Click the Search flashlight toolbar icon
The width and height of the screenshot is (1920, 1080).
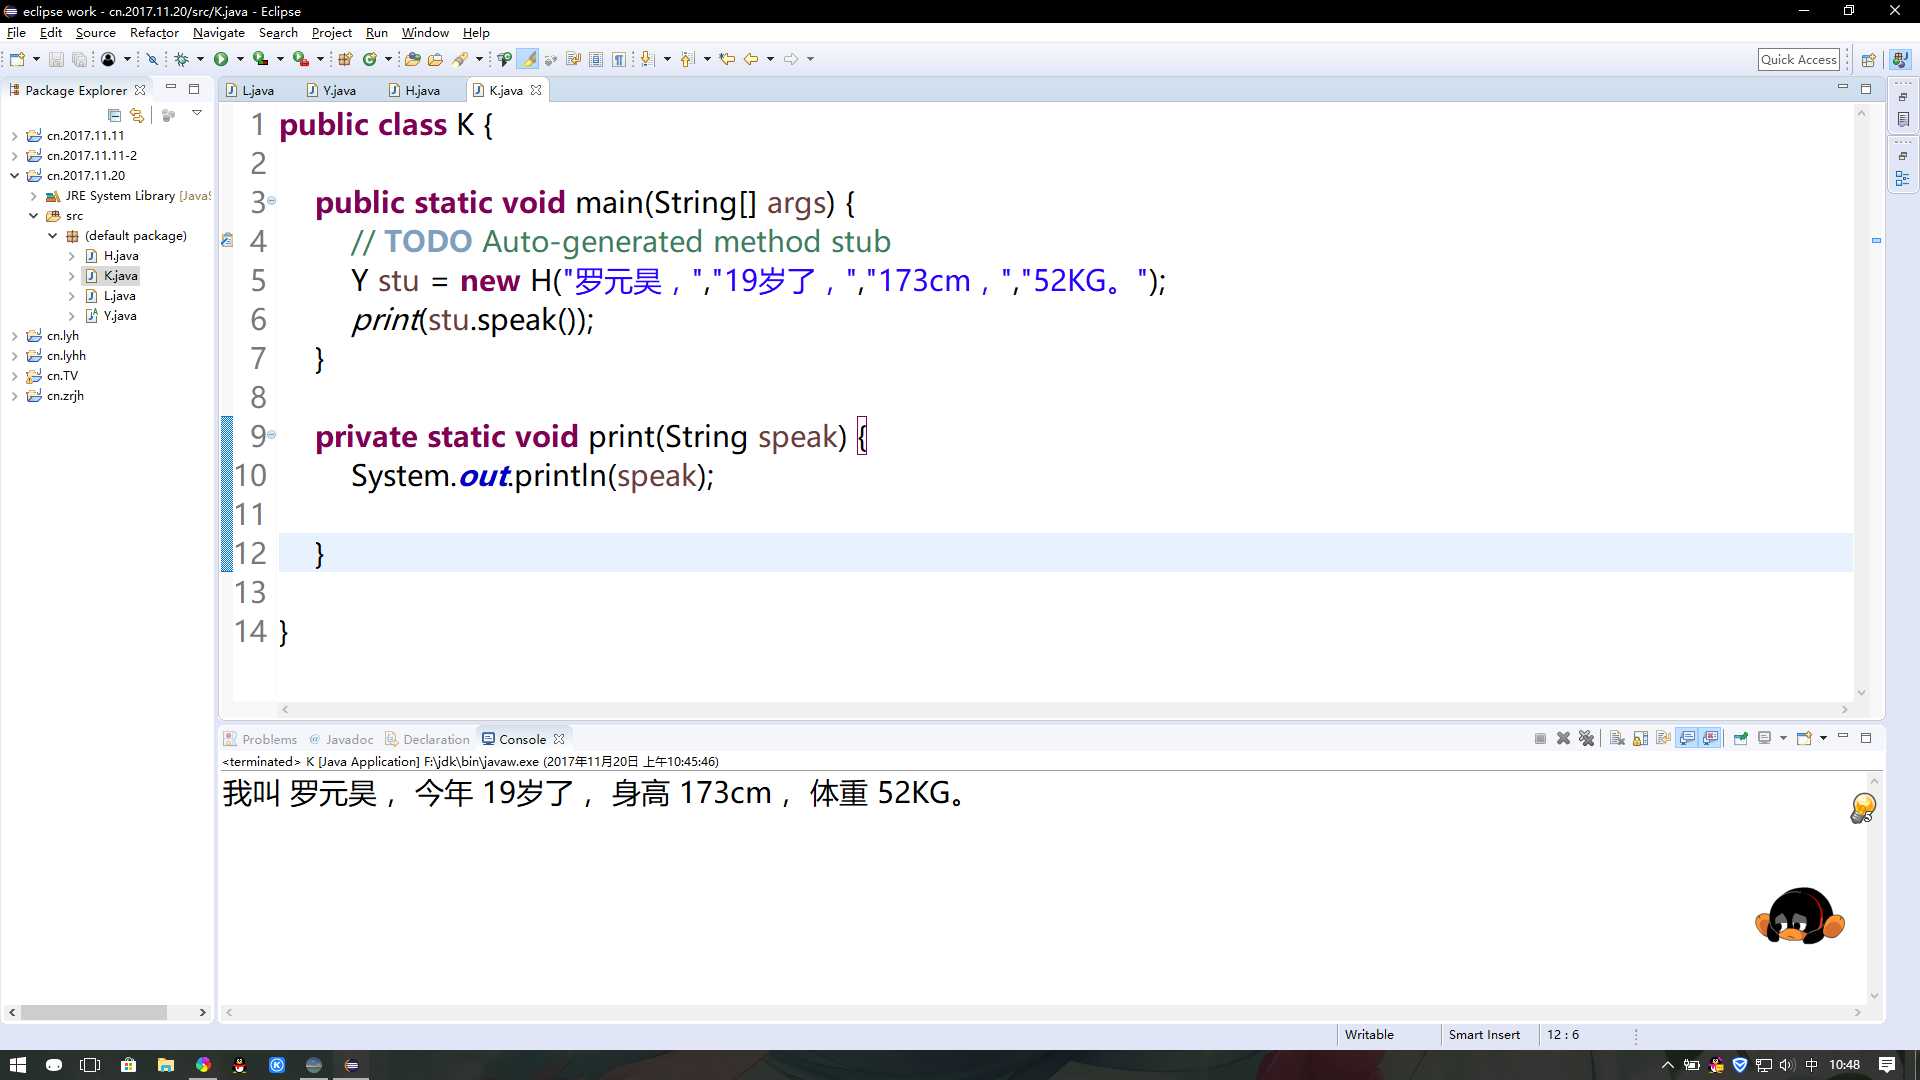coord(460,59)
